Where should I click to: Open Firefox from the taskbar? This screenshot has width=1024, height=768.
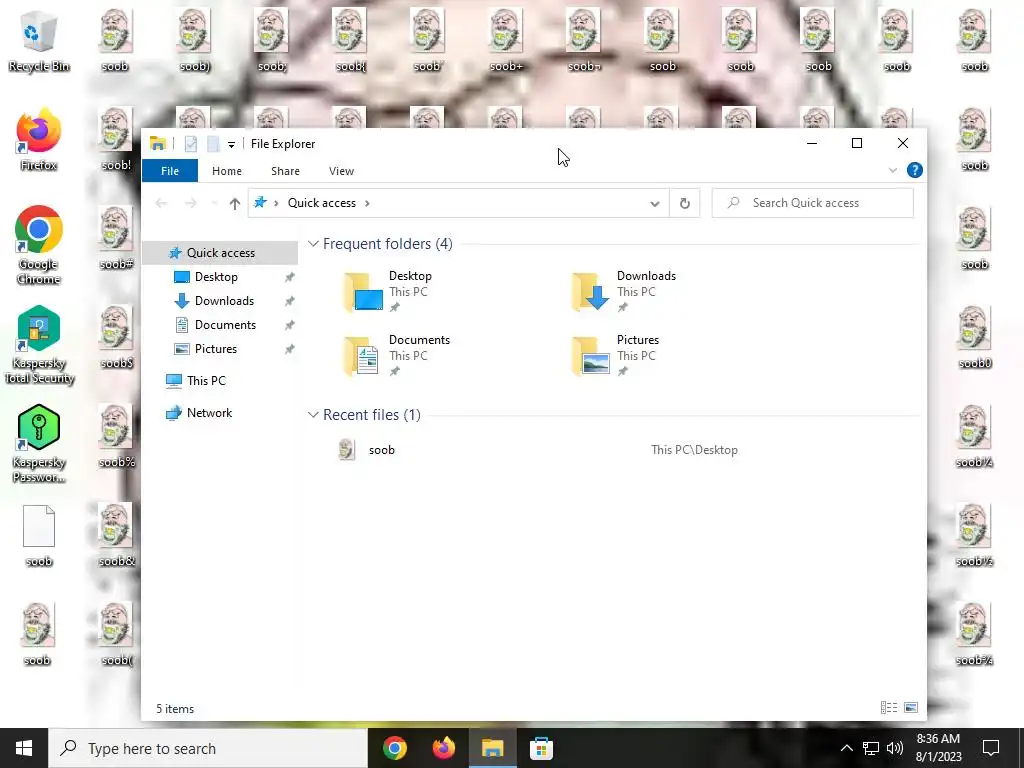click(444, 748)
